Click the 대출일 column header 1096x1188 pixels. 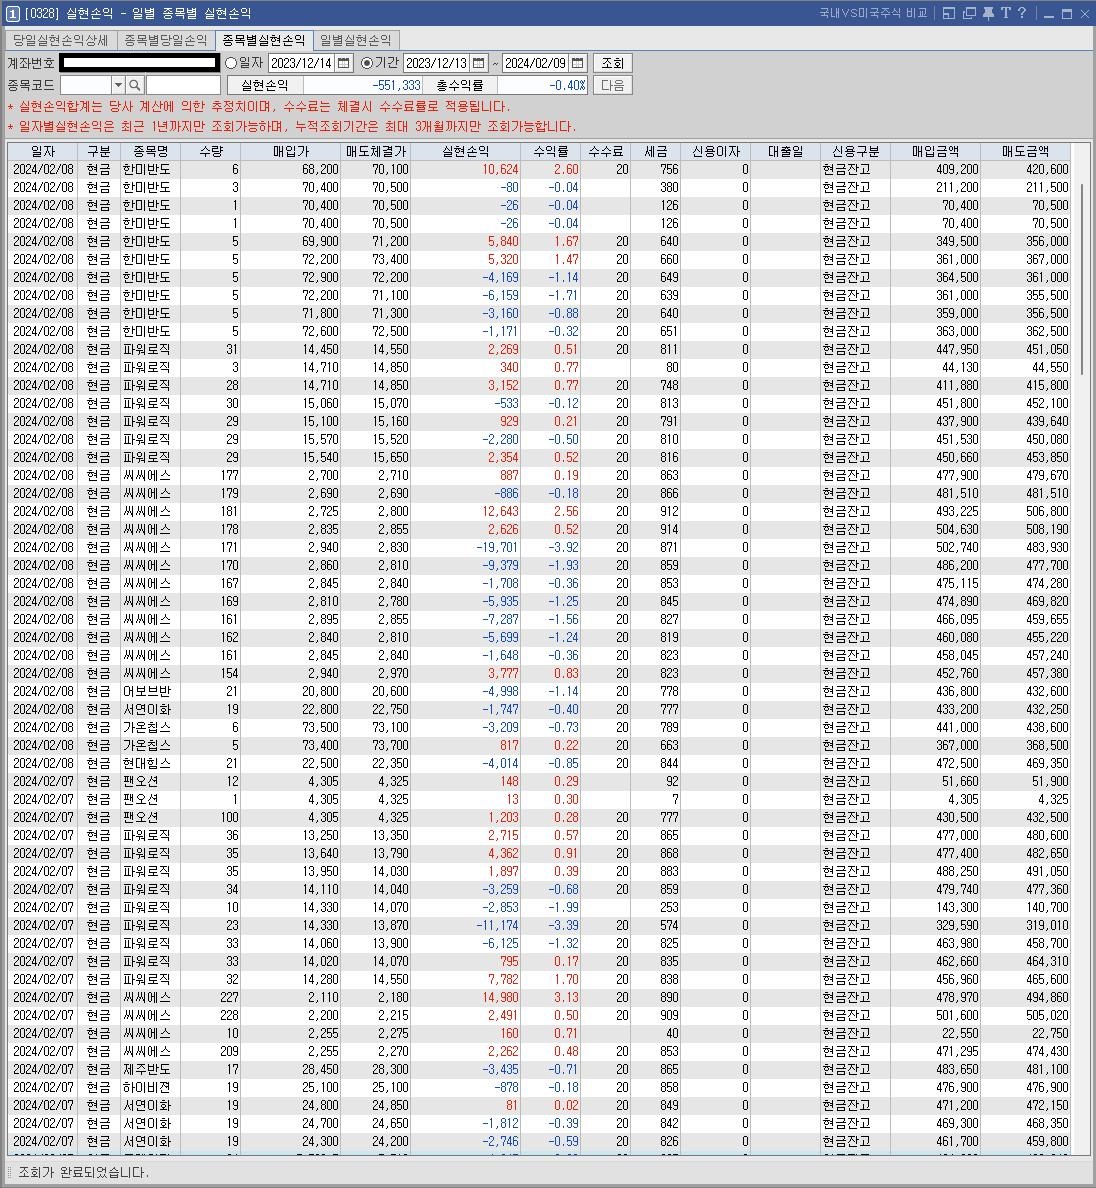[x=785, y=152]
